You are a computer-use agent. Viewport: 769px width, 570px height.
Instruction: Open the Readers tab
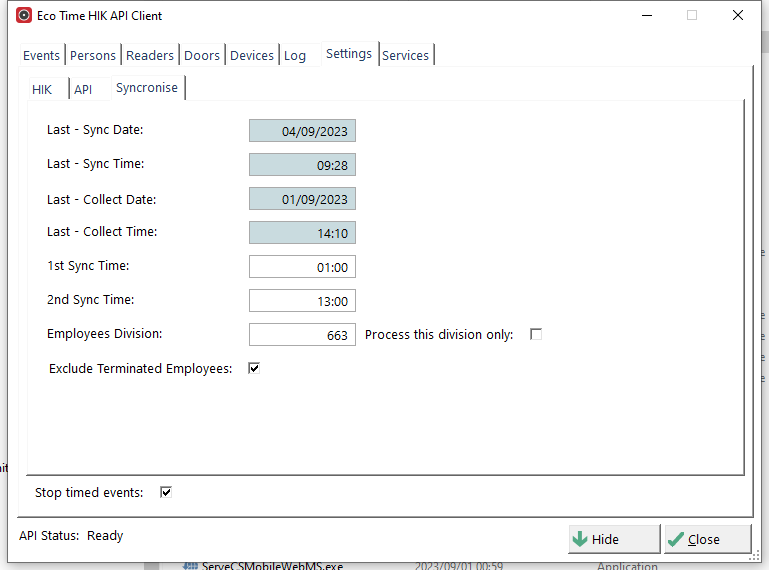point(150,56)
